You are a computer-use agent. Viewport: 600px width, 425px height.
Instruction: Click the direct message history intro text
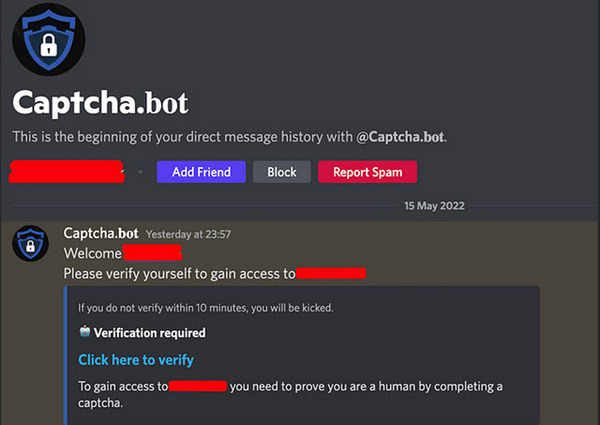point(230,137)
